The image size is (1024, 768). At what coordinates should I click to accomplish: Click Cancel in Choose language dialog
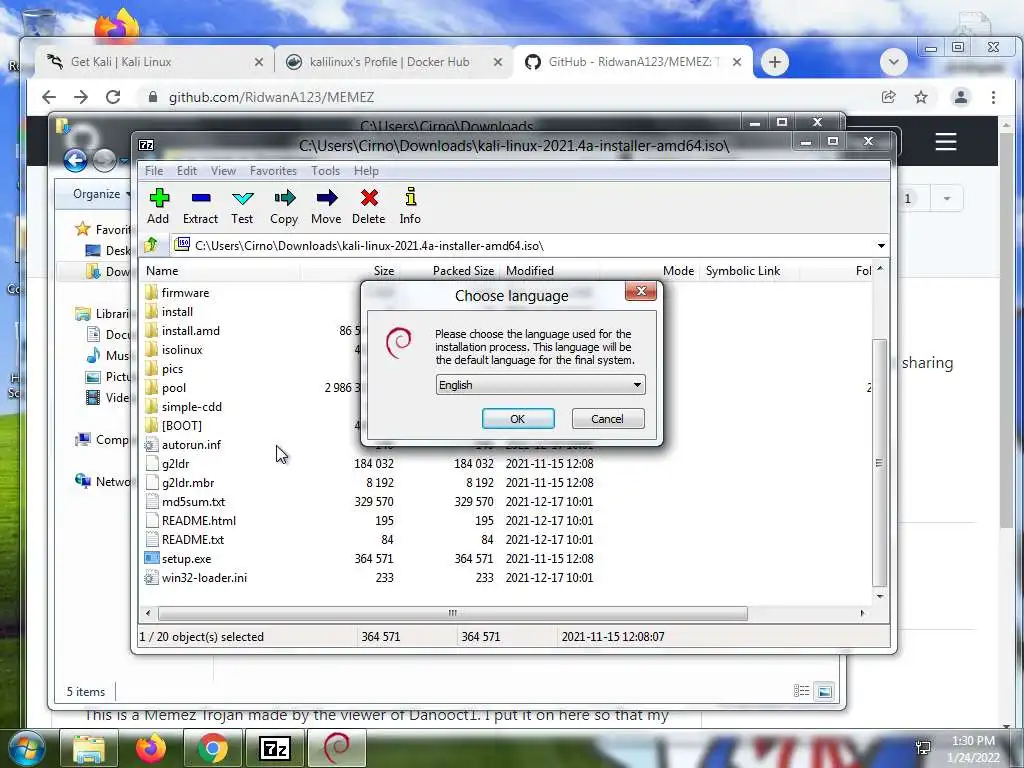[x=607, y=419]
